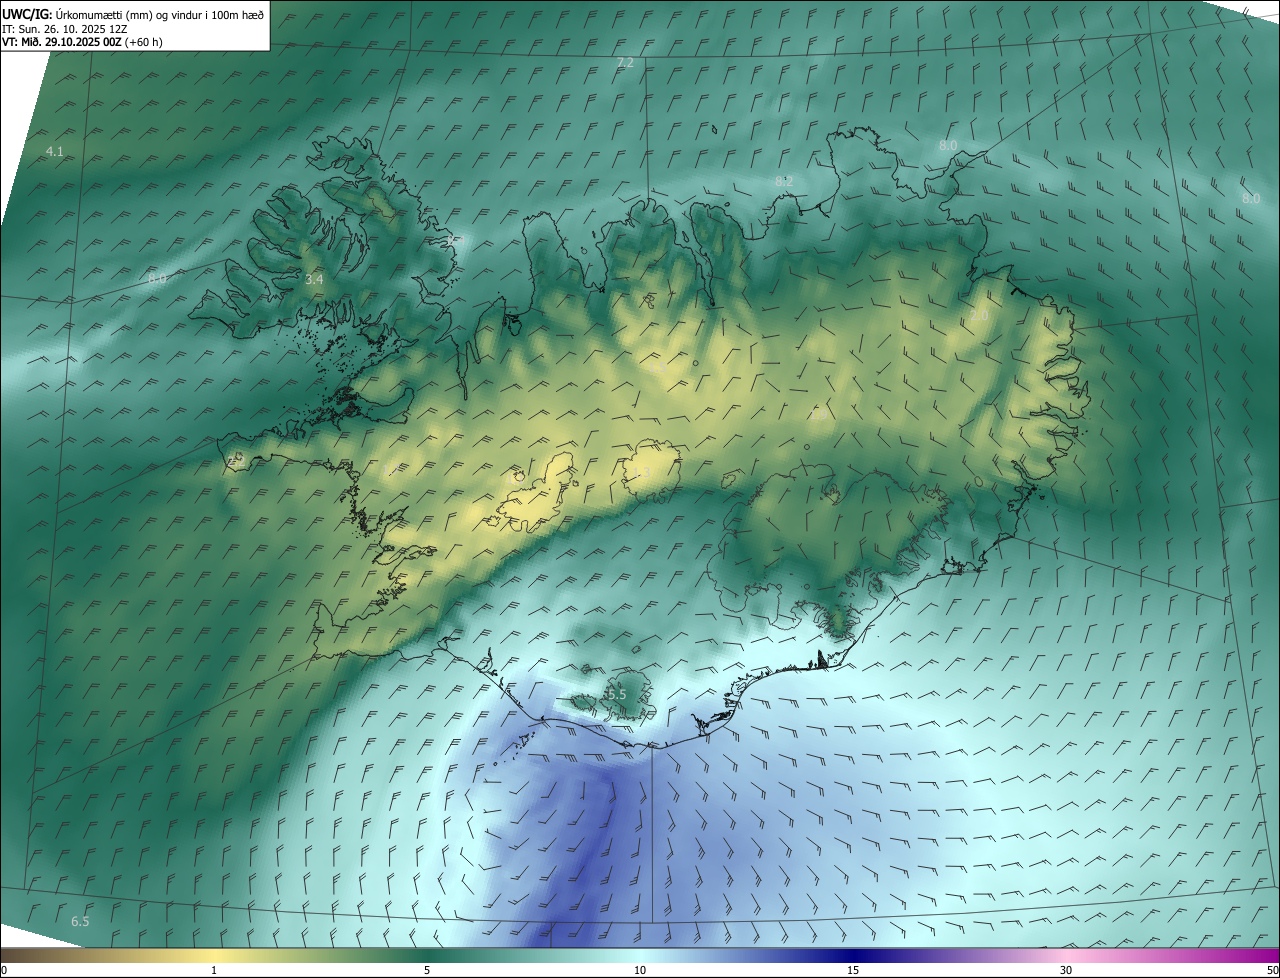Click the 6.5 value label
Image resolution: width=1280 pixels, height=978 pixels.
tap(80, 921)
